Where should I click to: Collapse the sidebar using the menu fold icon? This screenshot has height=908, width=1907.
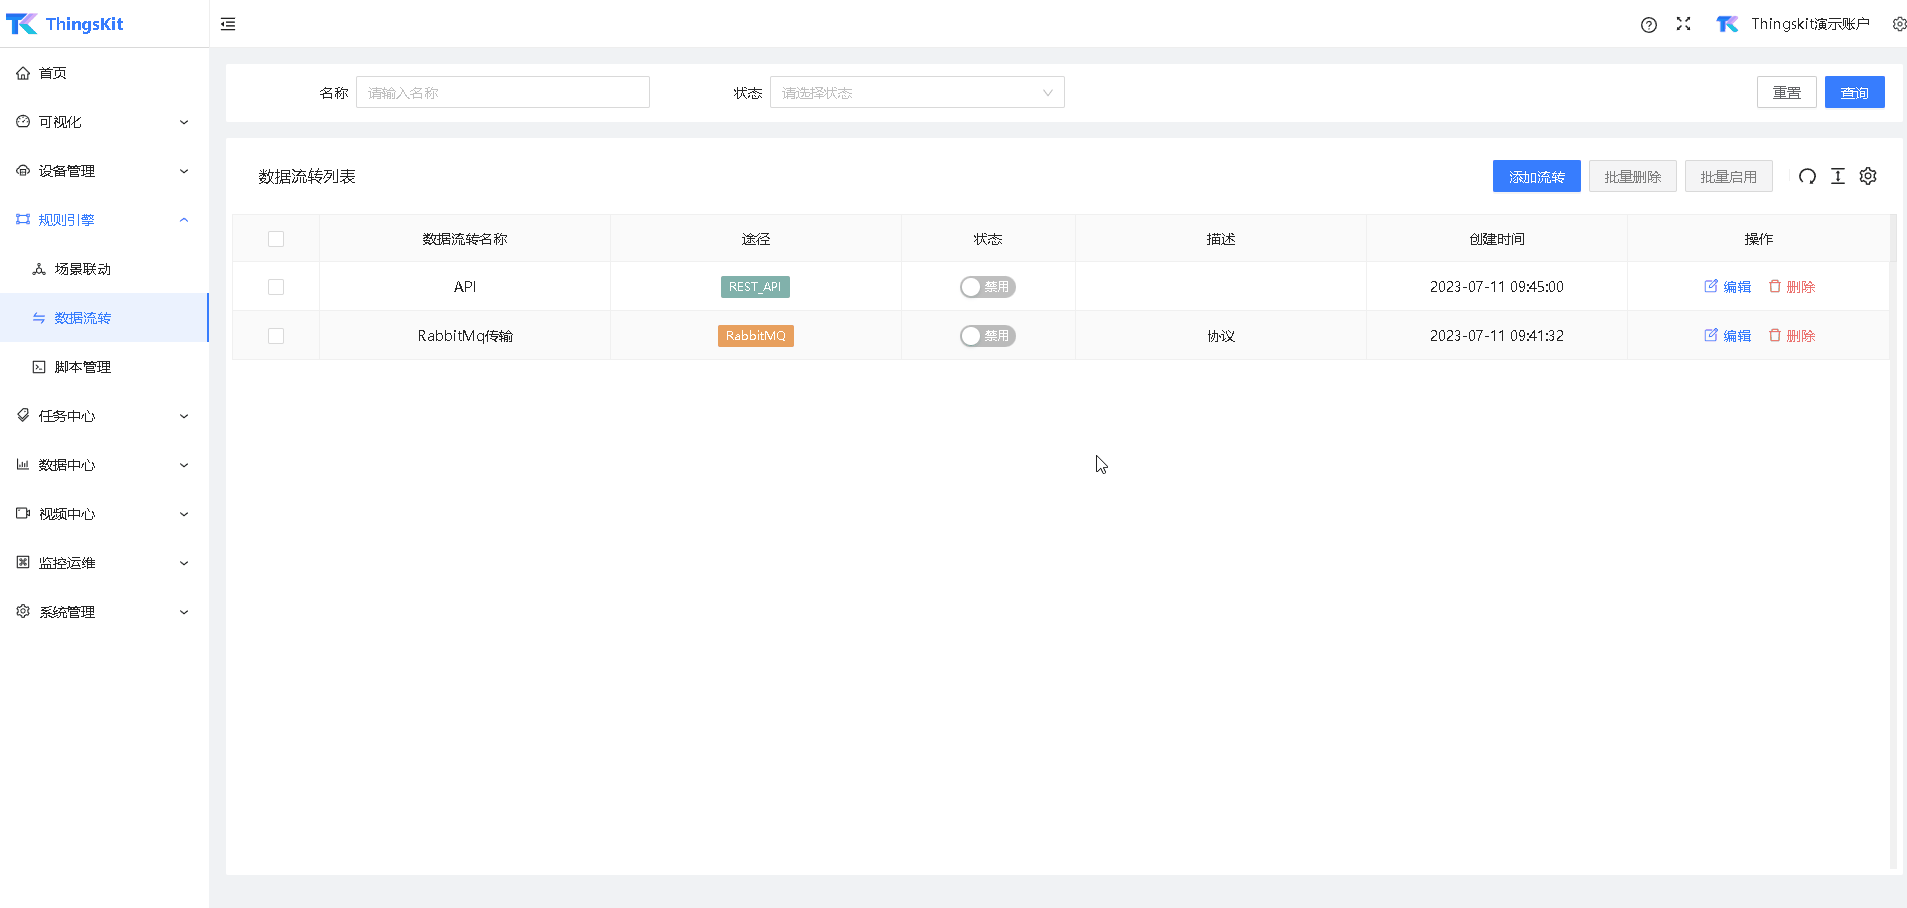click(x=228, y=24)
